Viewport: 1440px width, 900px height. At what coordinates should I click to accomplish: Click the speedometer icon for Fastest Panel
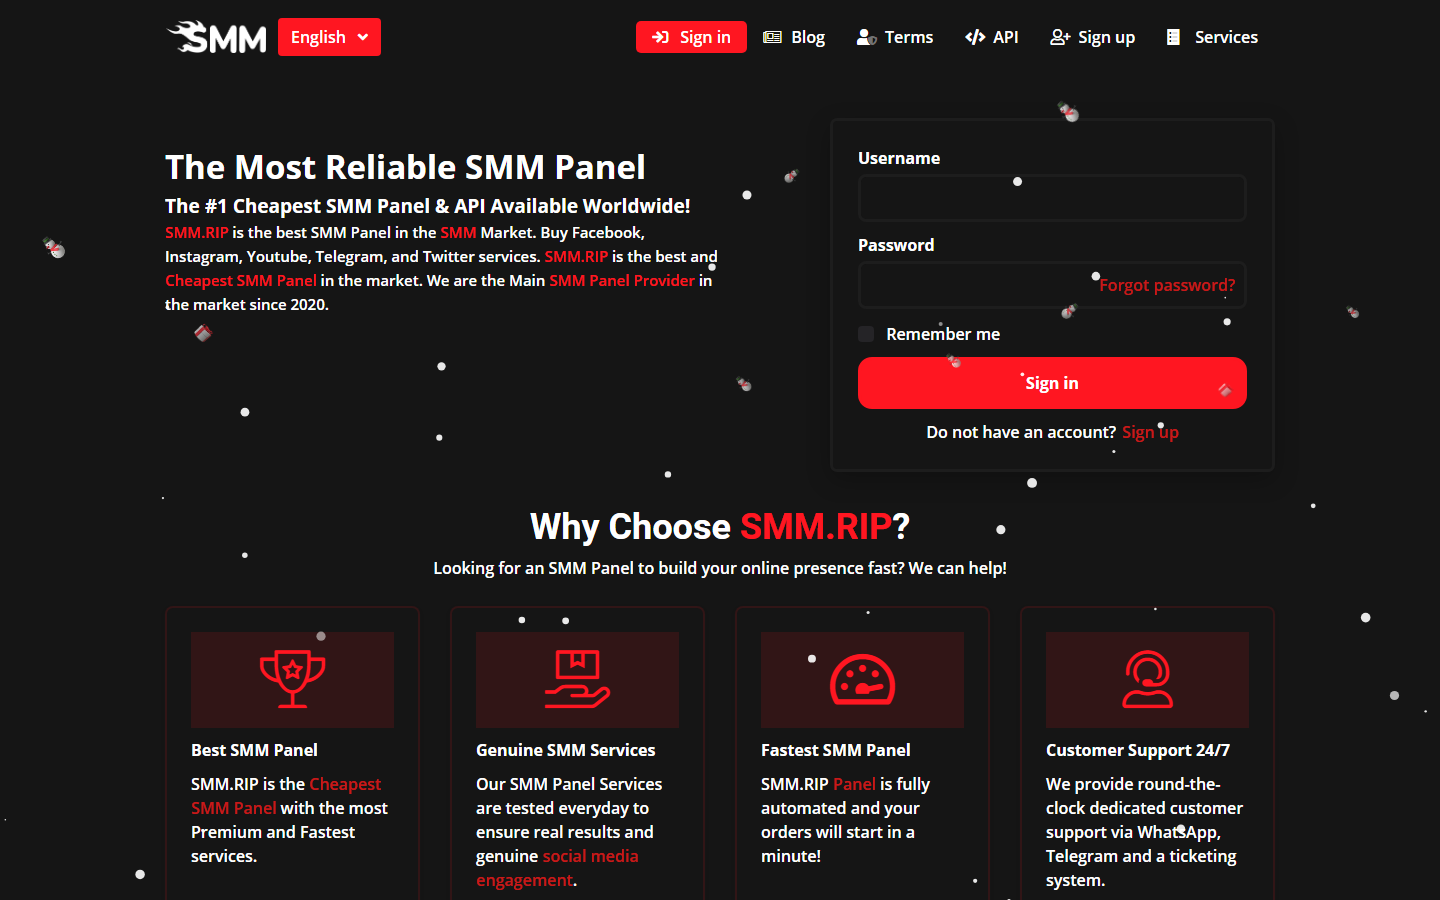click(x=862, y=679)
